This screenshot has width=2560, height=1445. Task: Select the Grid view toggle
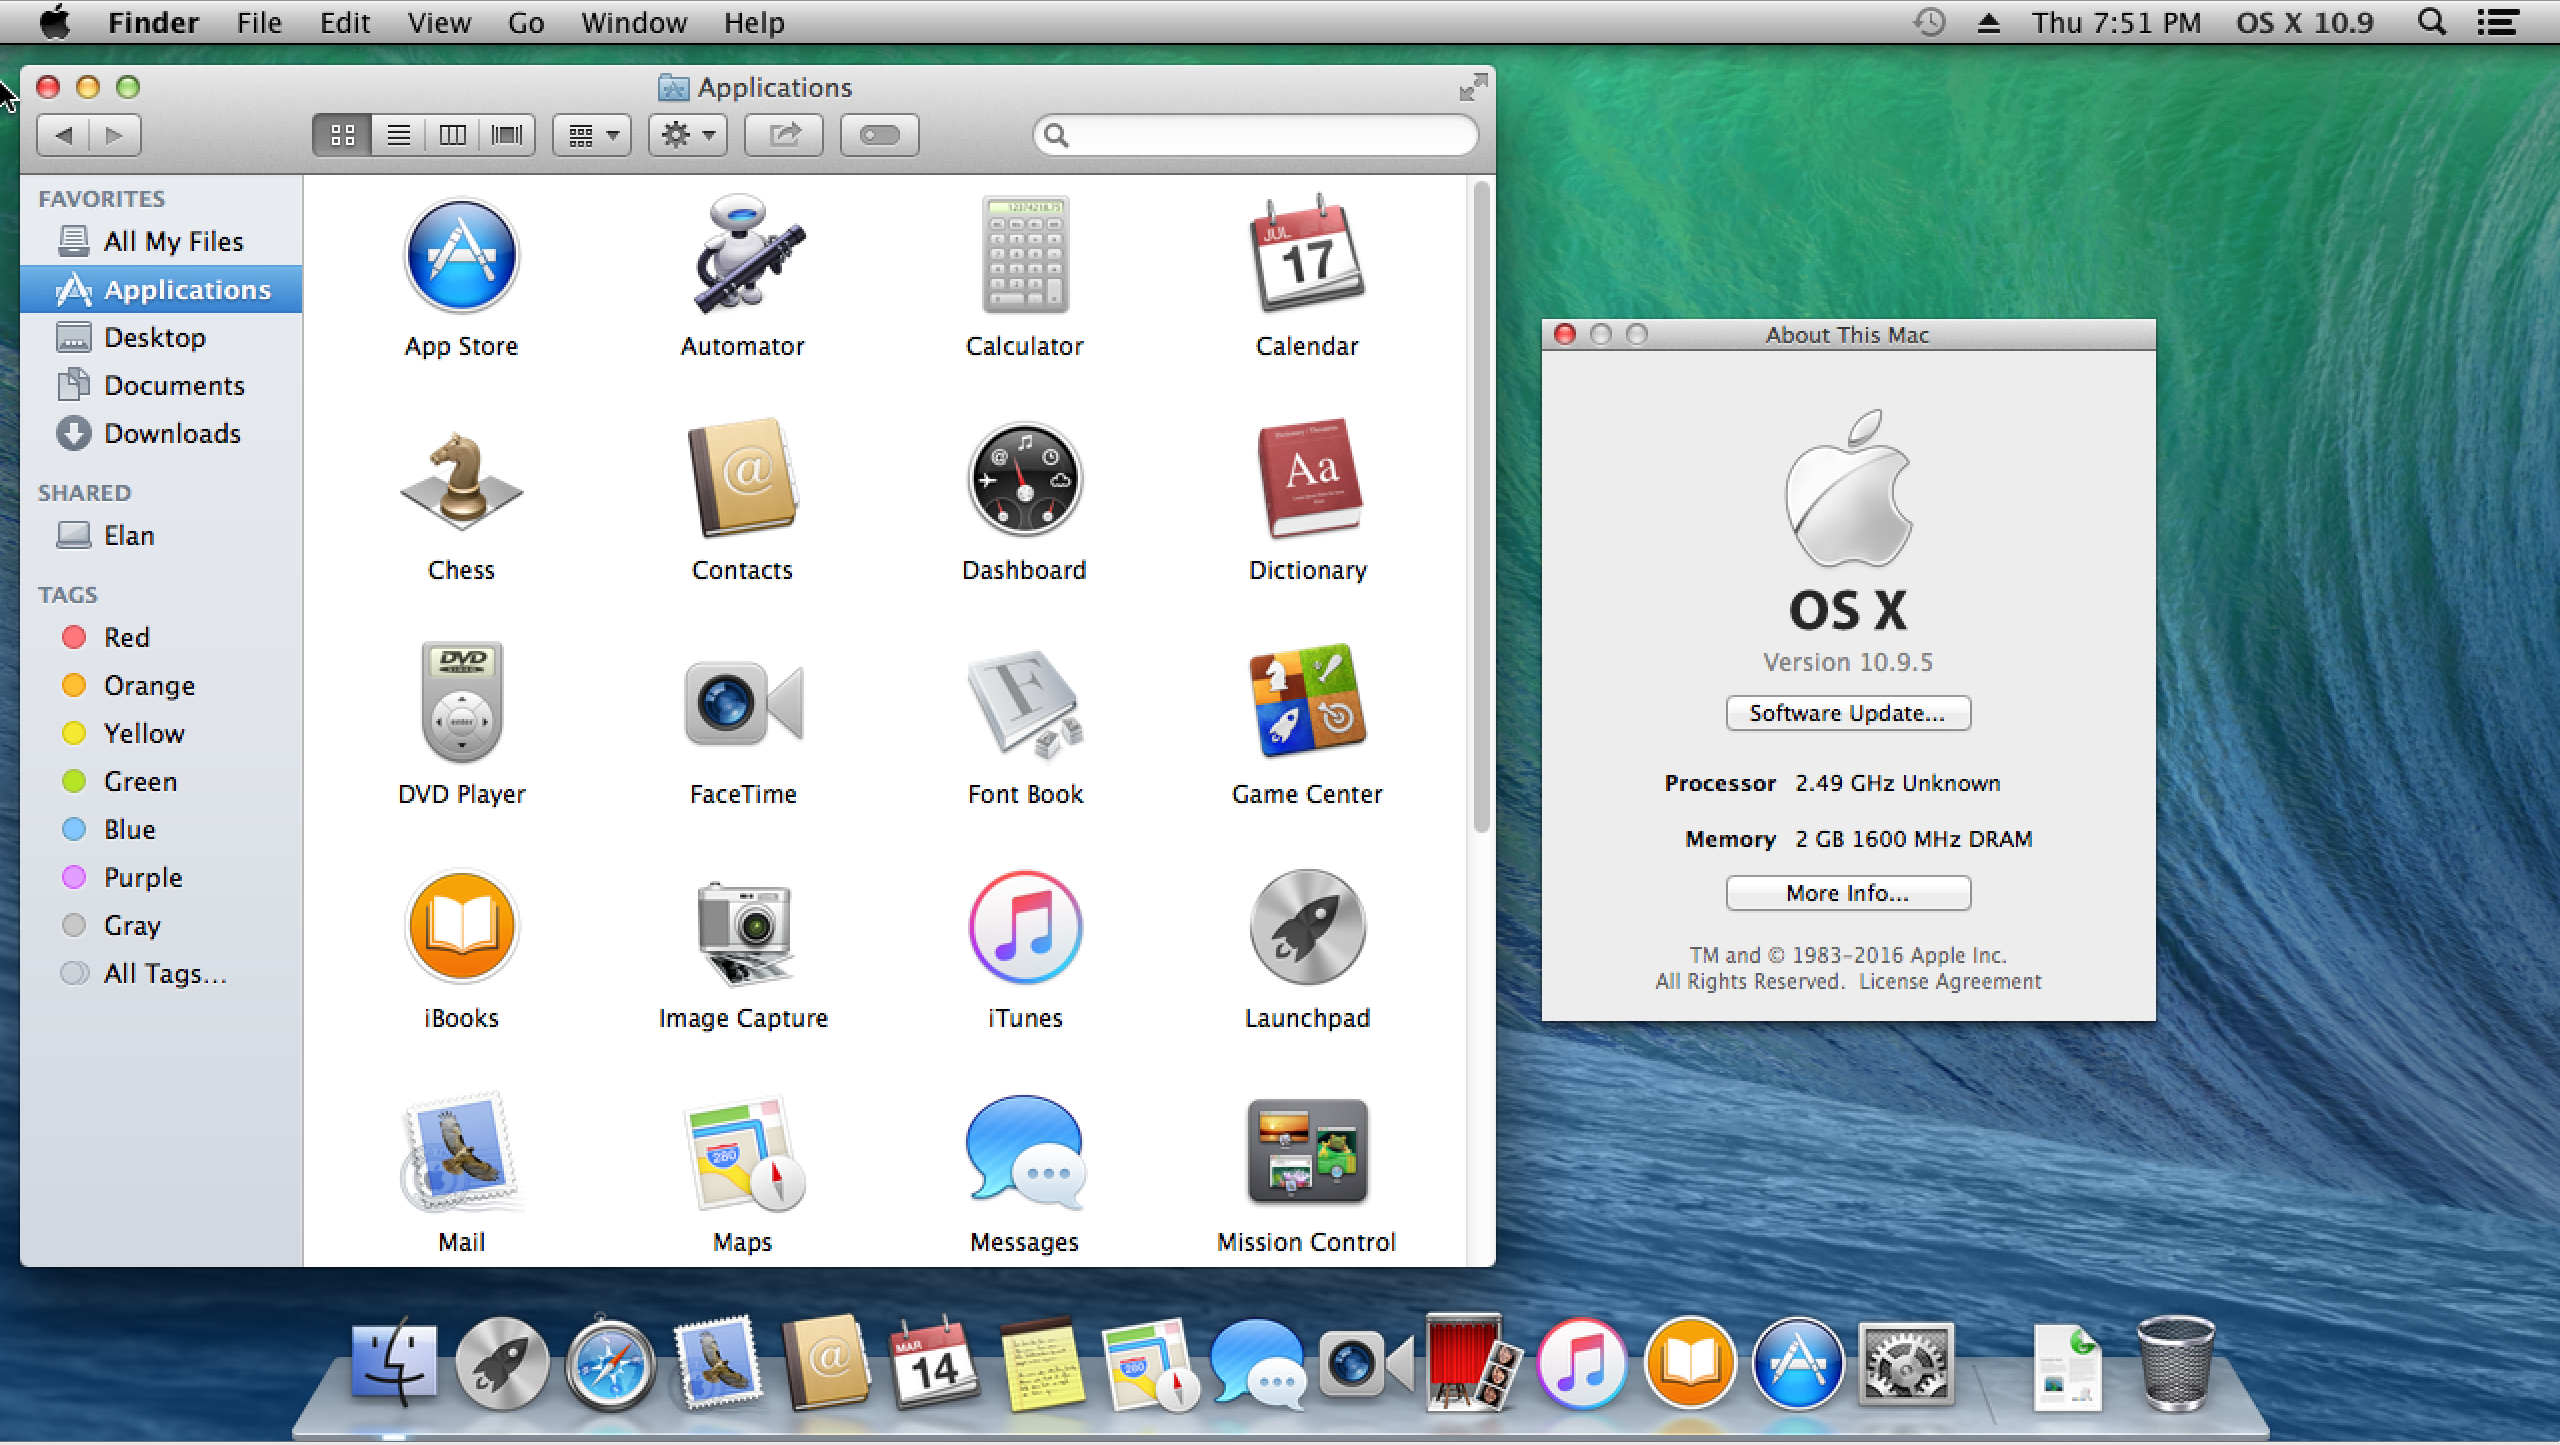click(x=343, y=134)
